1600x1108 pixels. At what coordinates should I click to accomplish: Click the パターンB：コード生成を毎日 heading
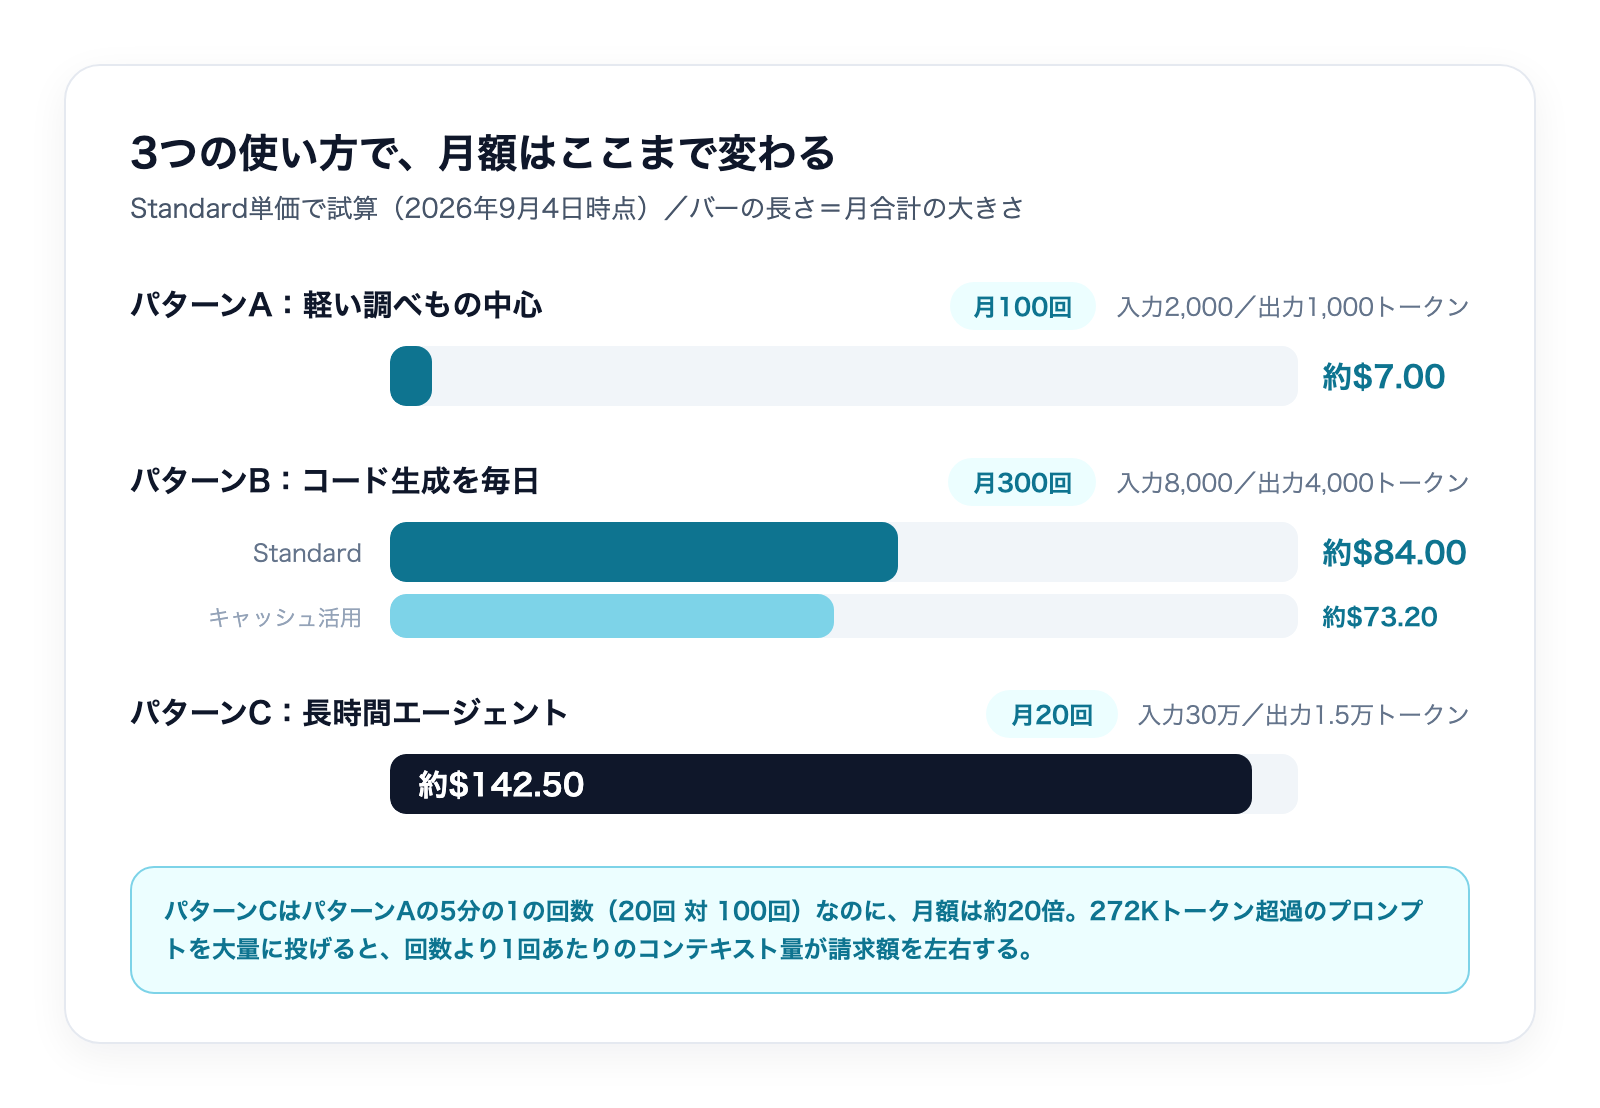tap(335, 481)
